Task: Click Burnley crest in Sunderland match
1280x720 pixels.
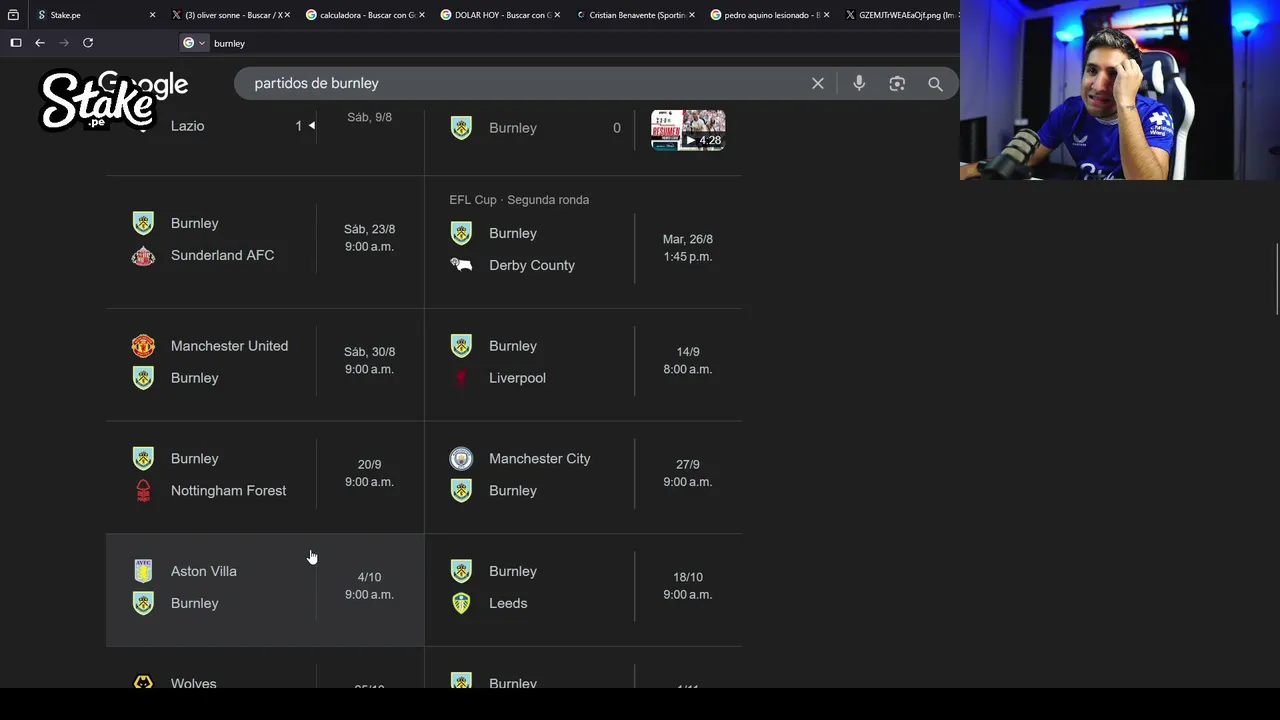Action: pyautogui.click(x=143, y=223)
